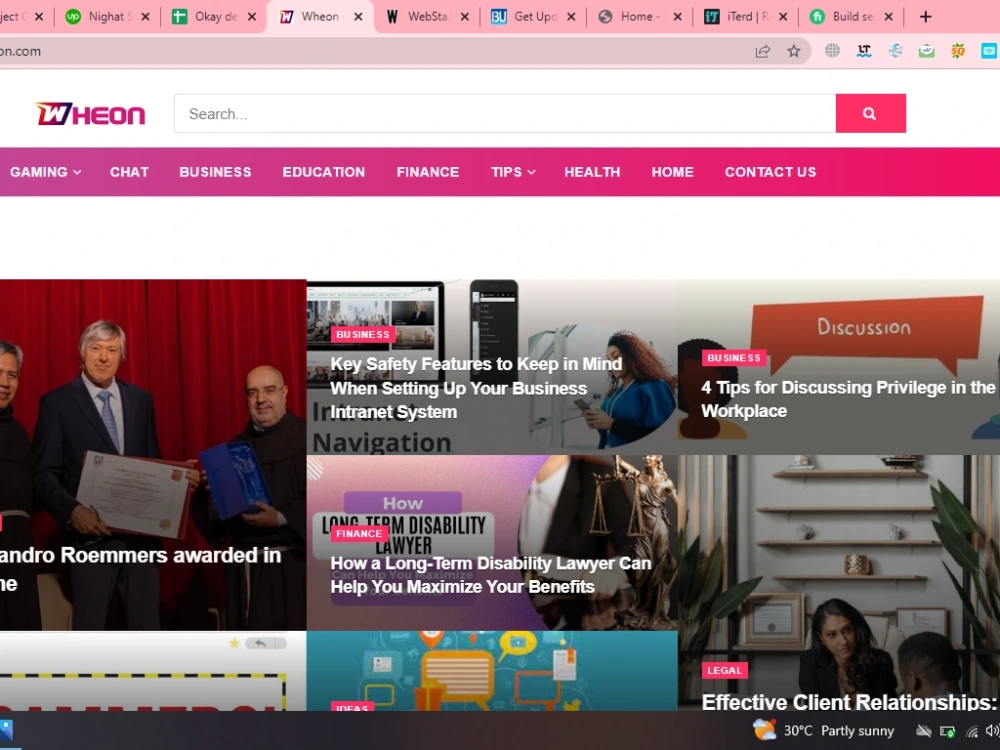
Task: Click the FINANCE category tag
Action: [x=359, y=533]
